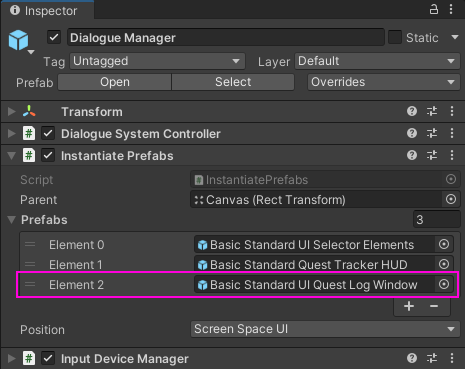The image size is (465, 369).
Task: Open Transform component three-dot menu
Action: (x=452, y=111)
